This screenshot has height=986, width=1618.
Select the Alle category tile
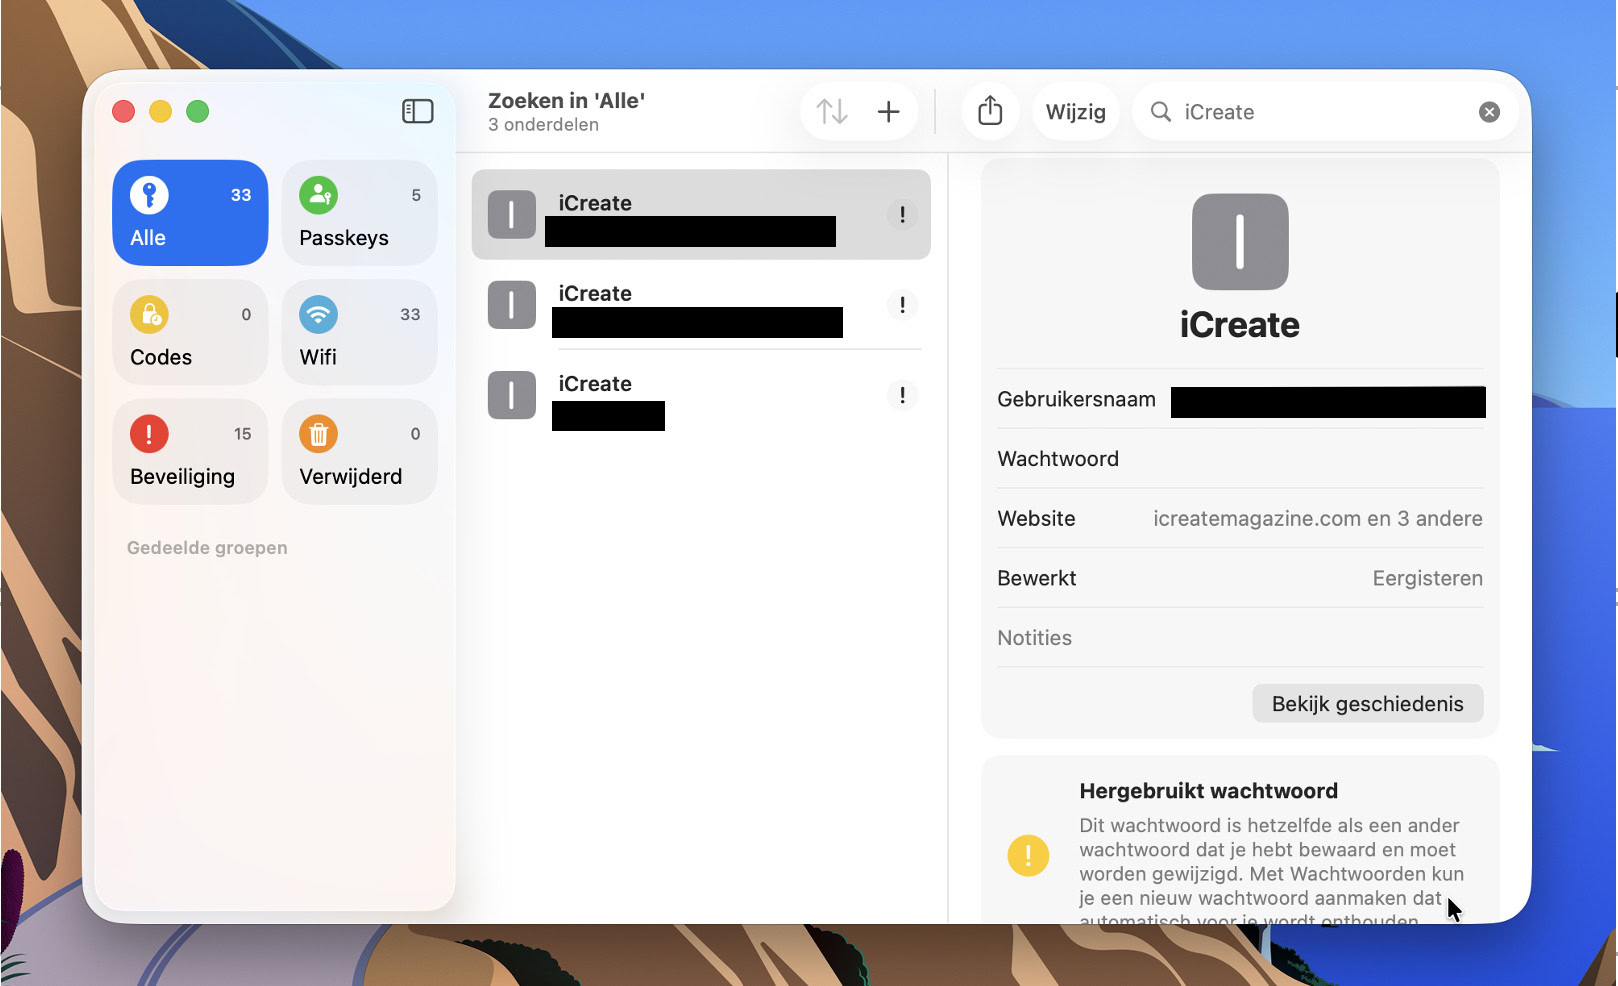190,213
